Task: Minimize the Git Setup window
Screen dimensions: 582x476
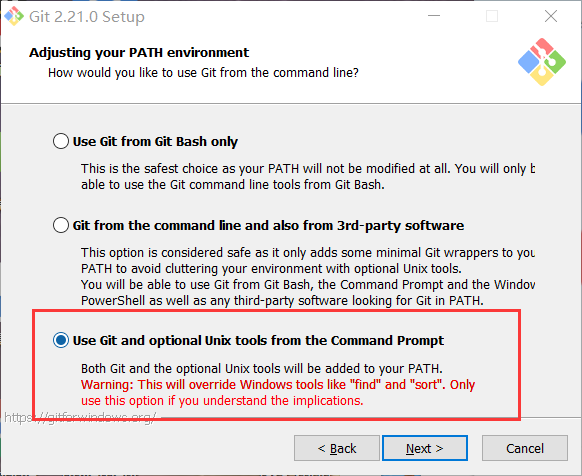Action: (x=434, y=16)
